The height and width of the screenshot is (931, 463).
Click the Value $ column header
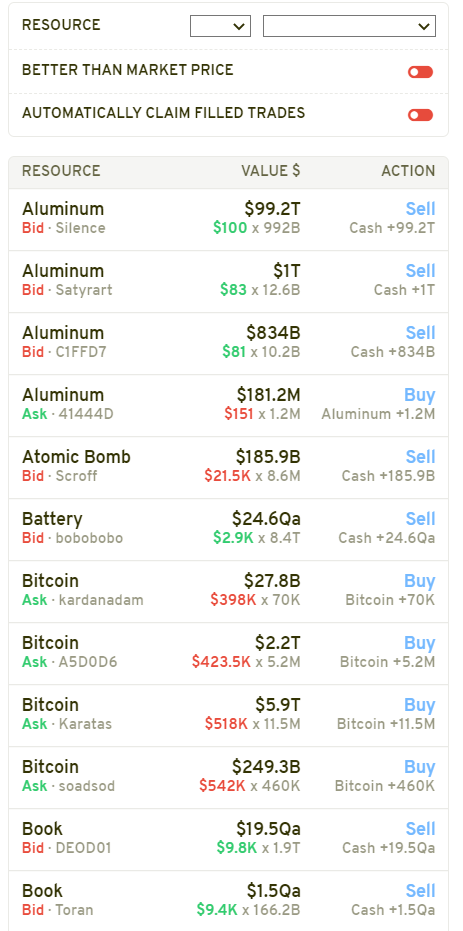(x=271, y=171)
